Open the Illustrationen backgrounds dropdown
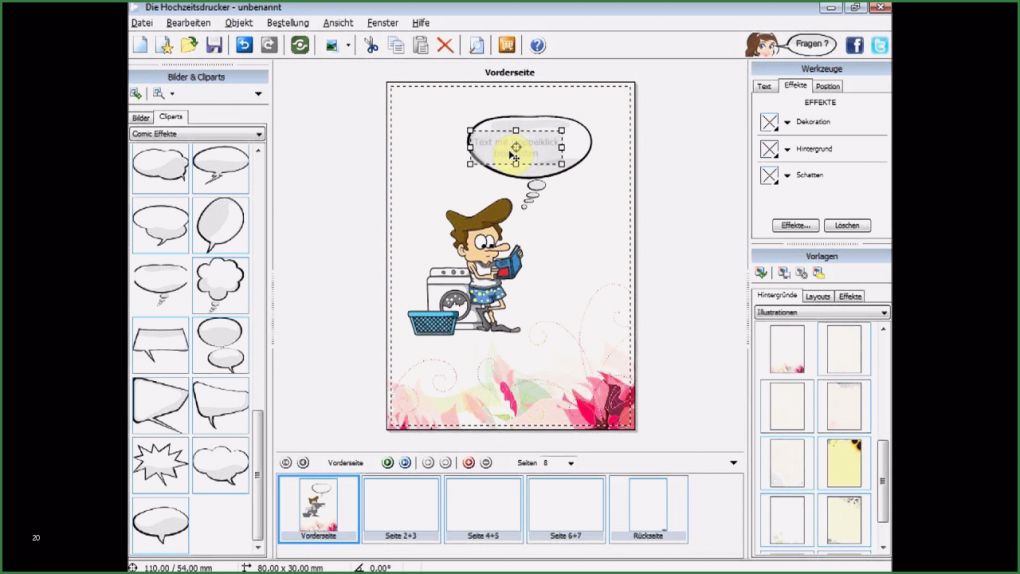 pos(884,313)
